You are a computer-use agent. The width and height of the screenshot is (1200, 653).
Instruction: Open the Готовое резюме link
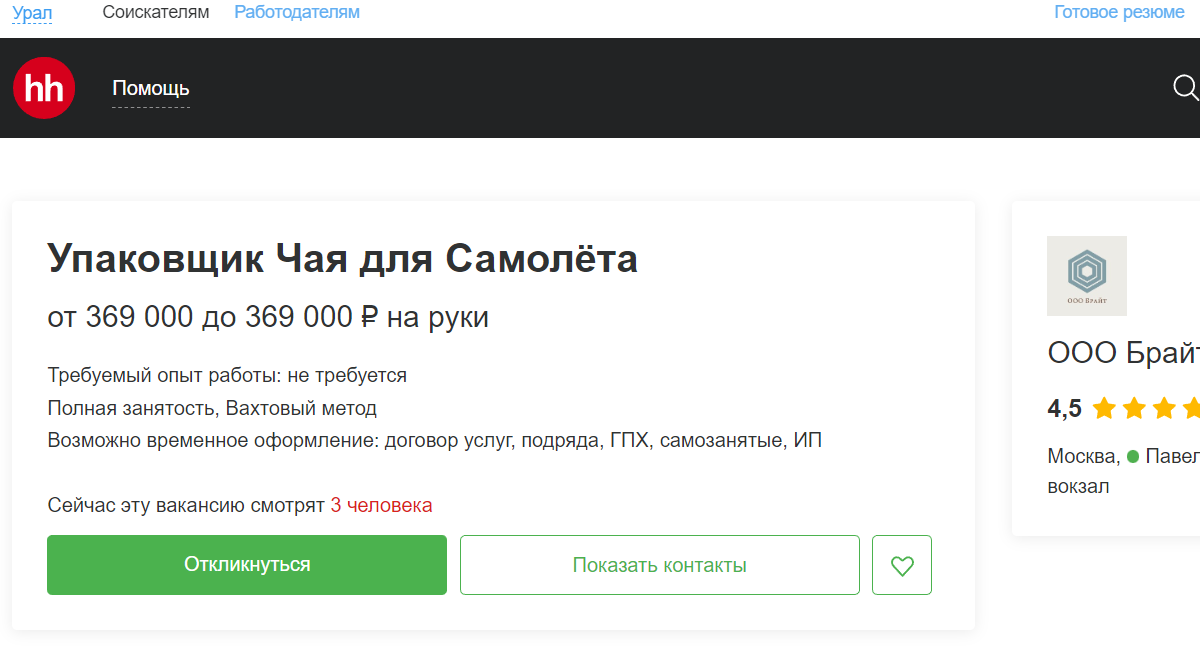[1119, 12]
